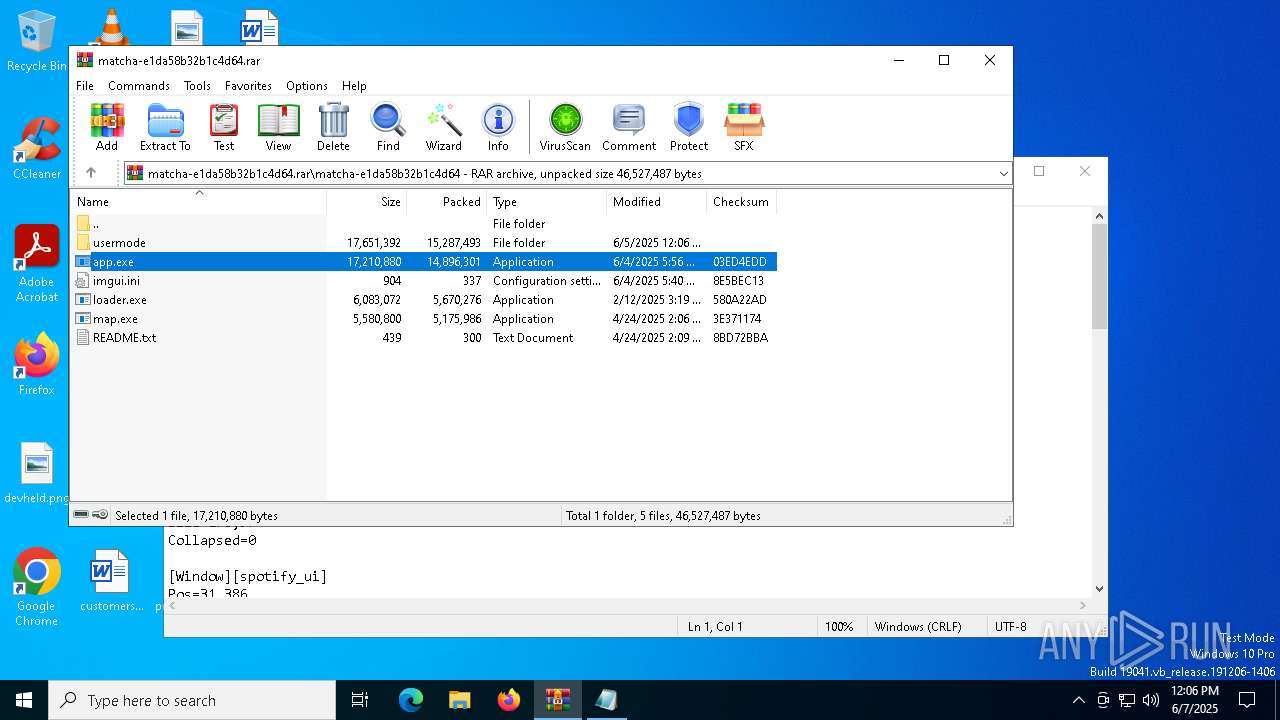The height and width of the screenshot is (720, 1280).
Task: Click the Notepad 100% zoom status entry
Action: (839, 627)
